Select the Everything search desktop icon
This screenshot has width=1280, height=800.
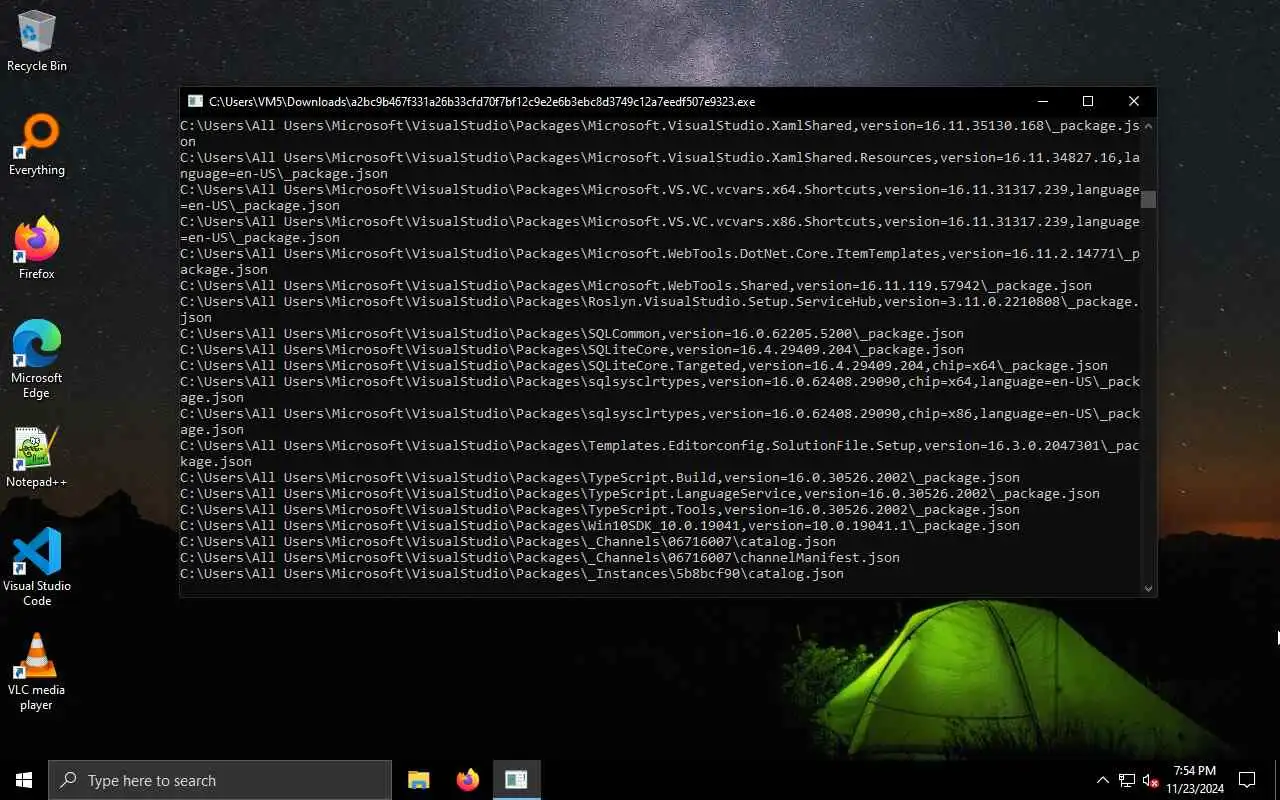[37, 145]
